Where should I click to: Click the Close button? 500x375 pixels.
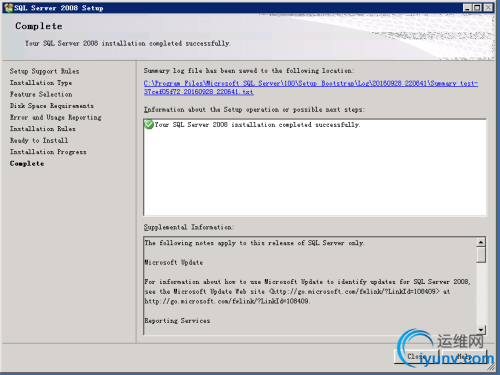tap(417, 357)
